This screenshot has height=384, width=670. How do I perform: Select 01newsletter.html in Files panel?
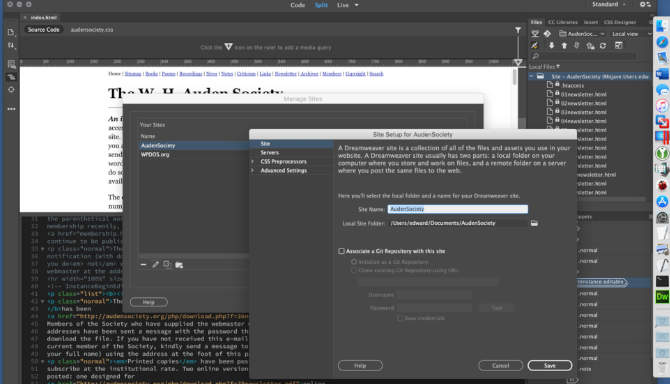(583, 94)
